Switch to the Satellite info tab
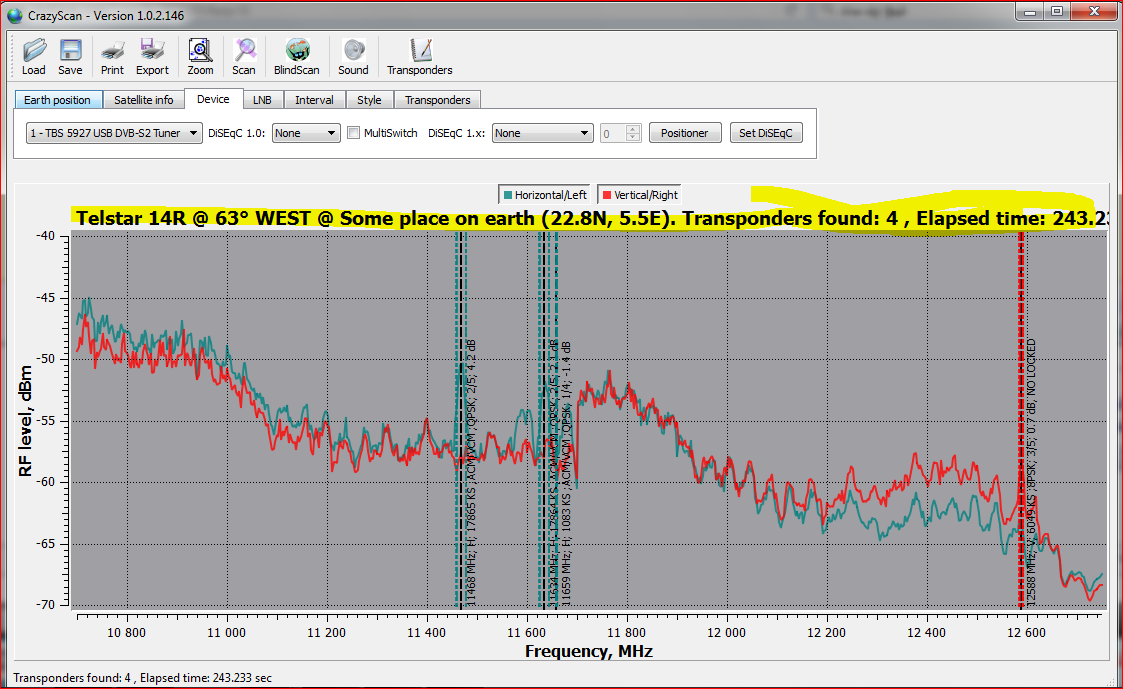 click(x=143, y=100)
